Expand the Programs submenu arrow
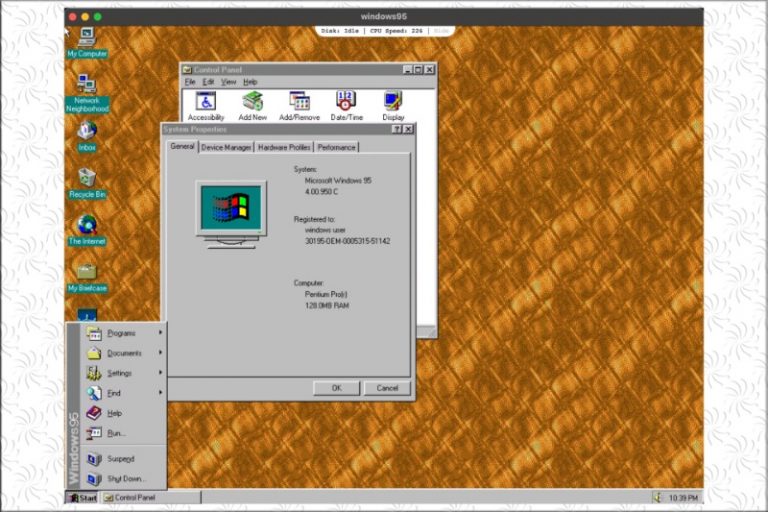768x512 pixels. click(160, 333)
